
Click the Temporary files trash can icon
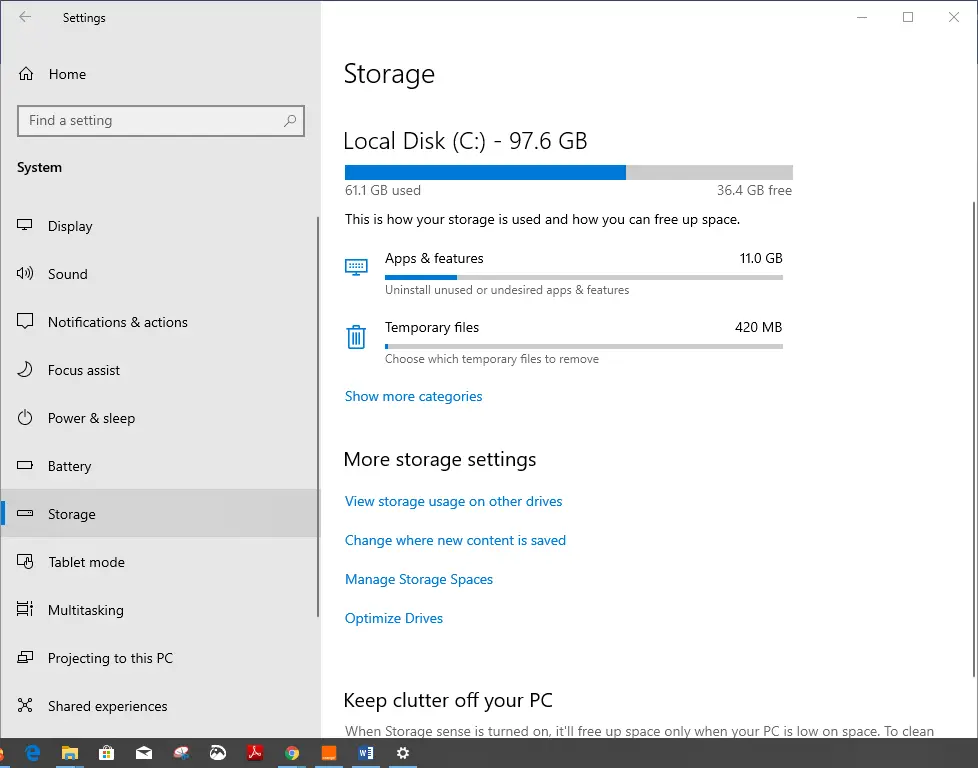coord(356,337)
